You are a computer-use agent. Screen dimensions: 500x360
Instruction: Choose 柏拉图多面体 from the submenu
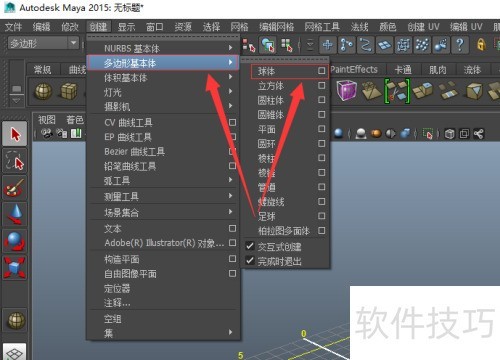click(284, 231)
